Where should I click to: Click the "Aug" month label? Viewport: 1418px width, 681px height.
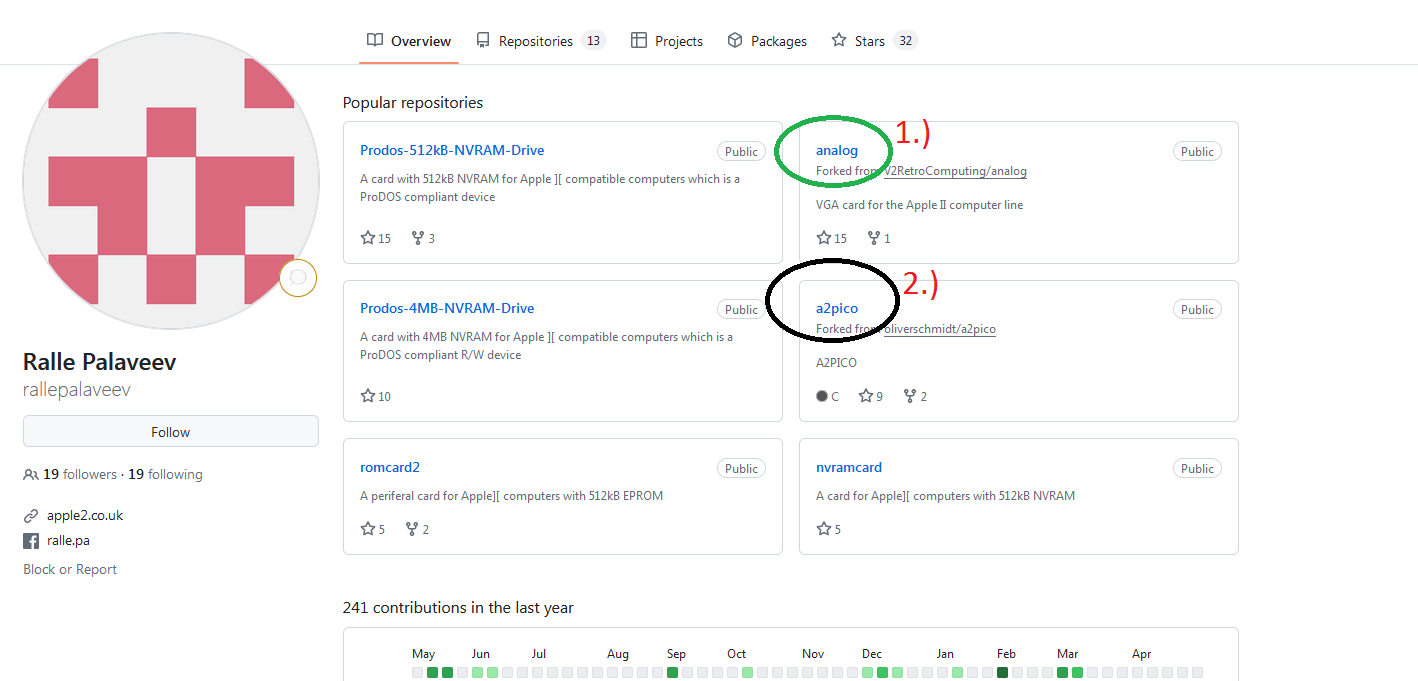[x=618, y=653]
